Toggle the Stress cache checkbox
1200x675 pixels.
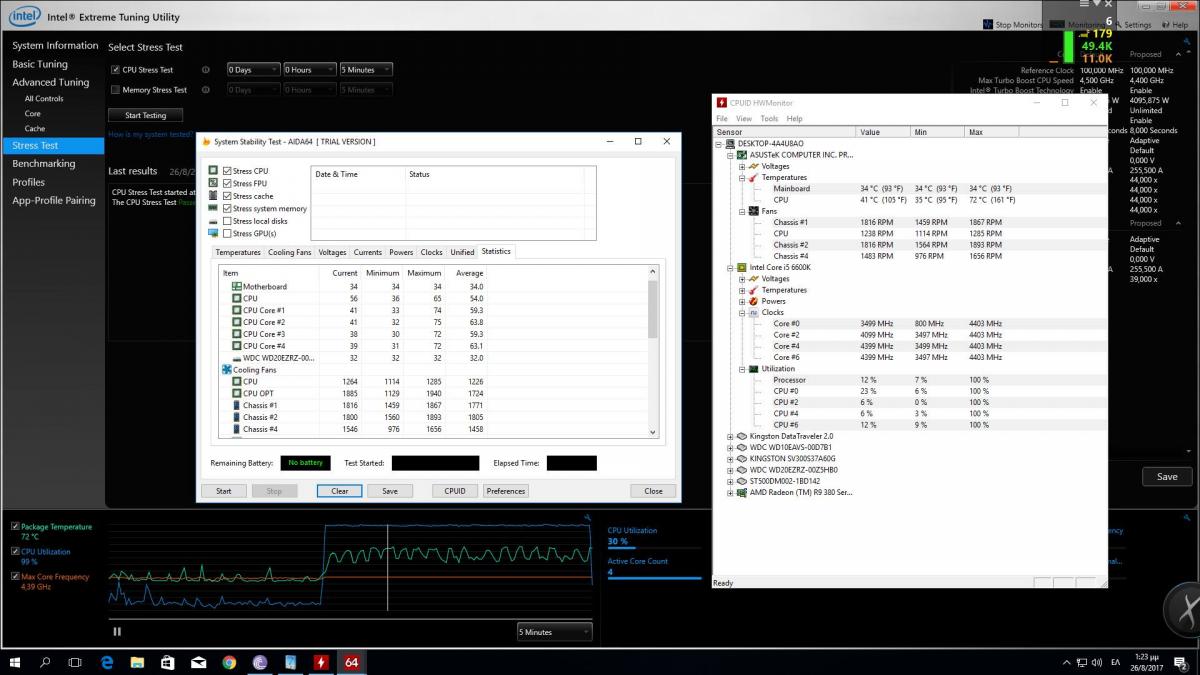click(x=227, y=196)
